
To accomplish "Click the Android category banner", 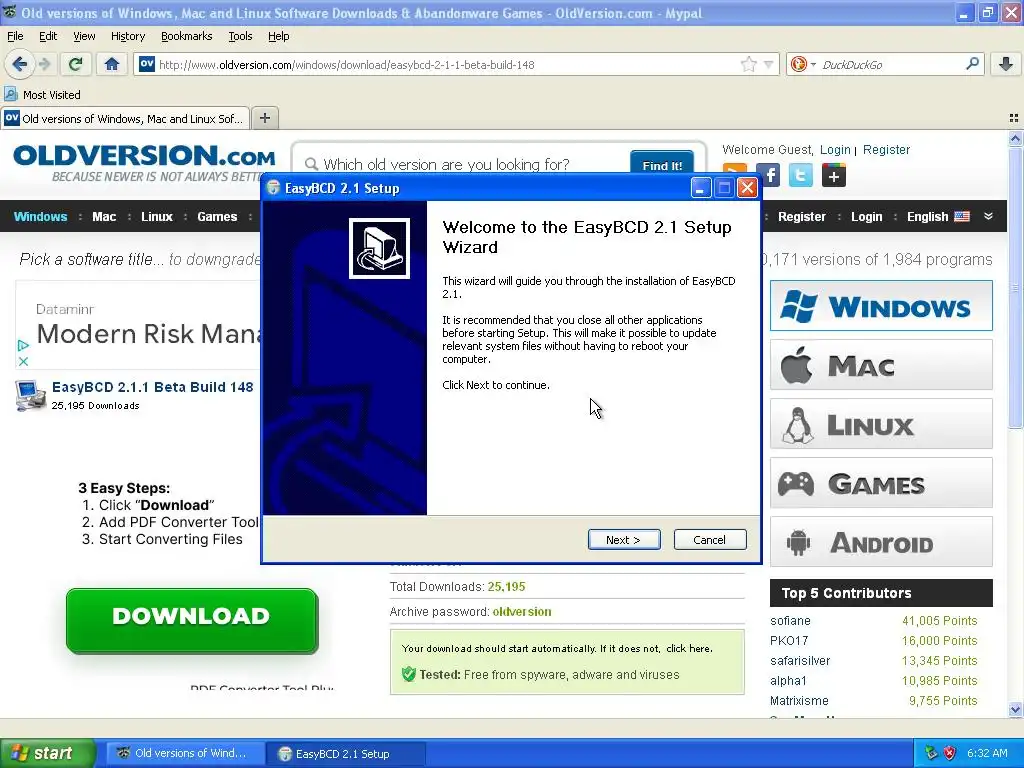I will pos(881,542).
